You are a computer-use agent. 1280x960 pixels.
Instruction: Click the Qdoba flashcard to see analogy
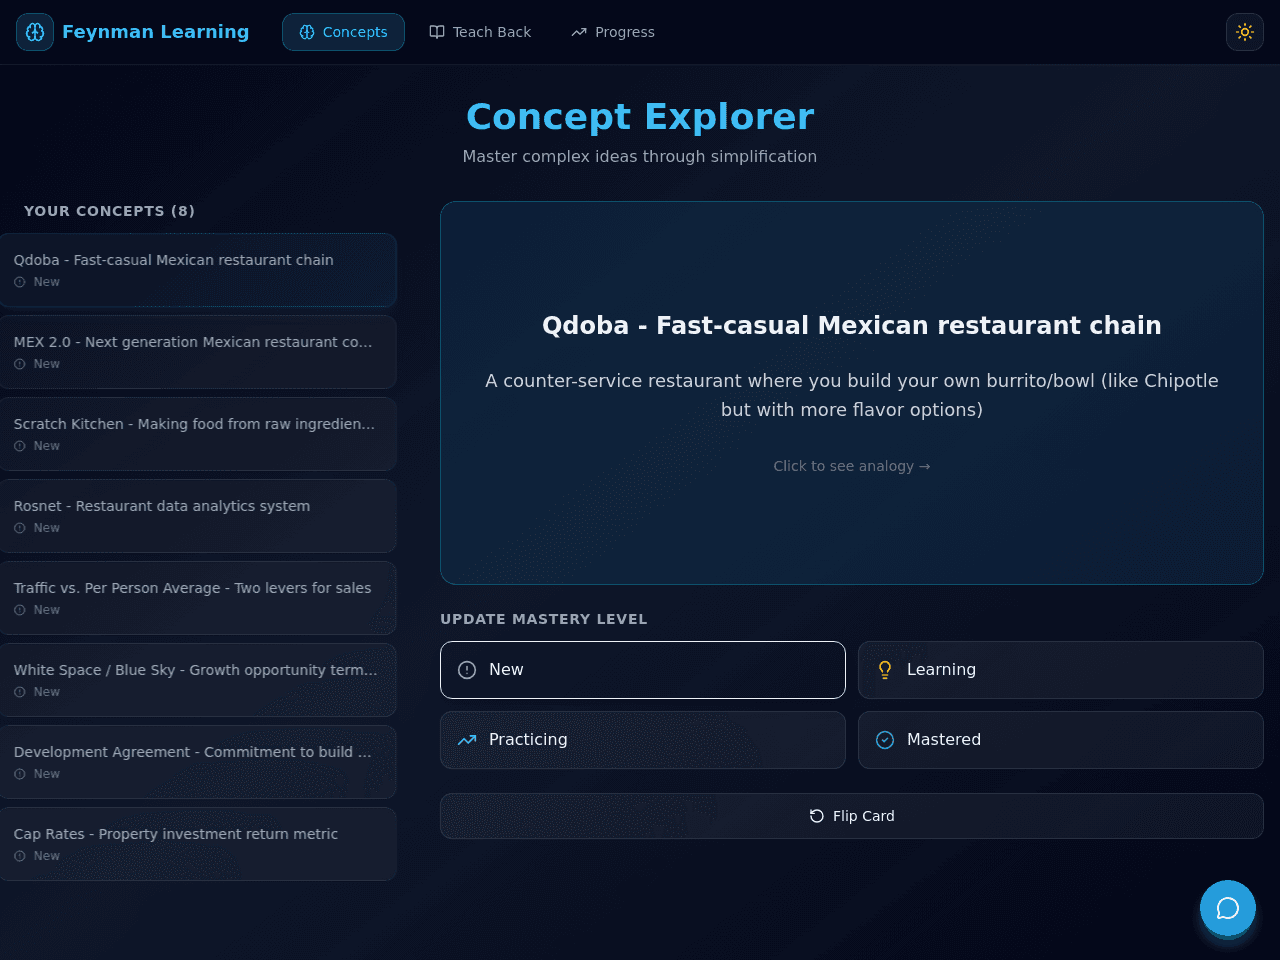(852, 393)
